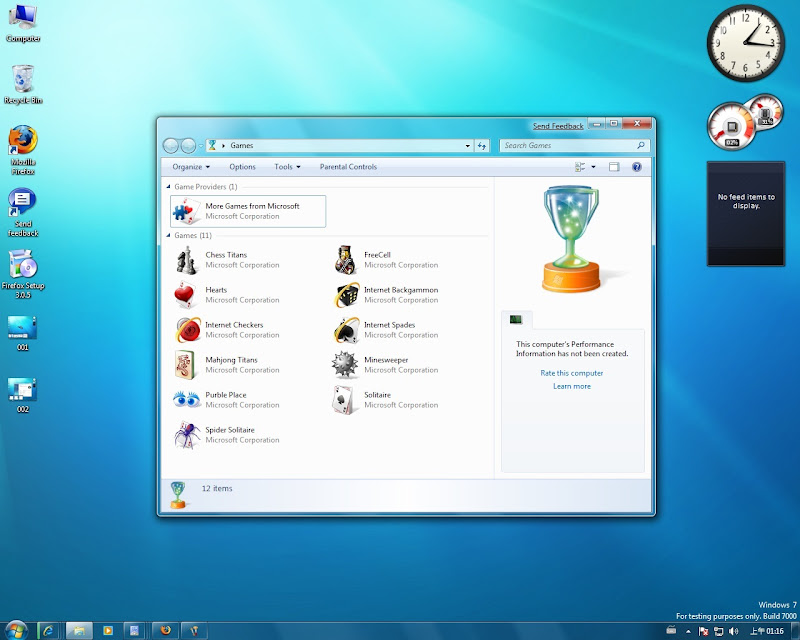Open the address bar history dropdown
This screenshot has width=800, height=640.
coord(467,145)
